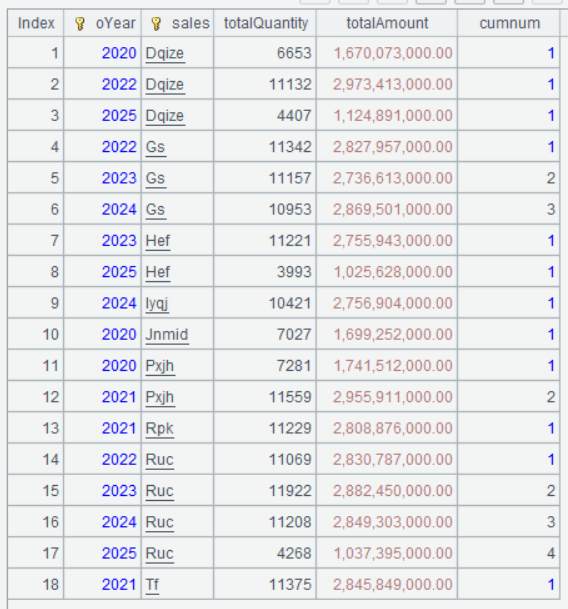Select totalQuantity cell 10421
568x609 pixels.
point(265,303)
